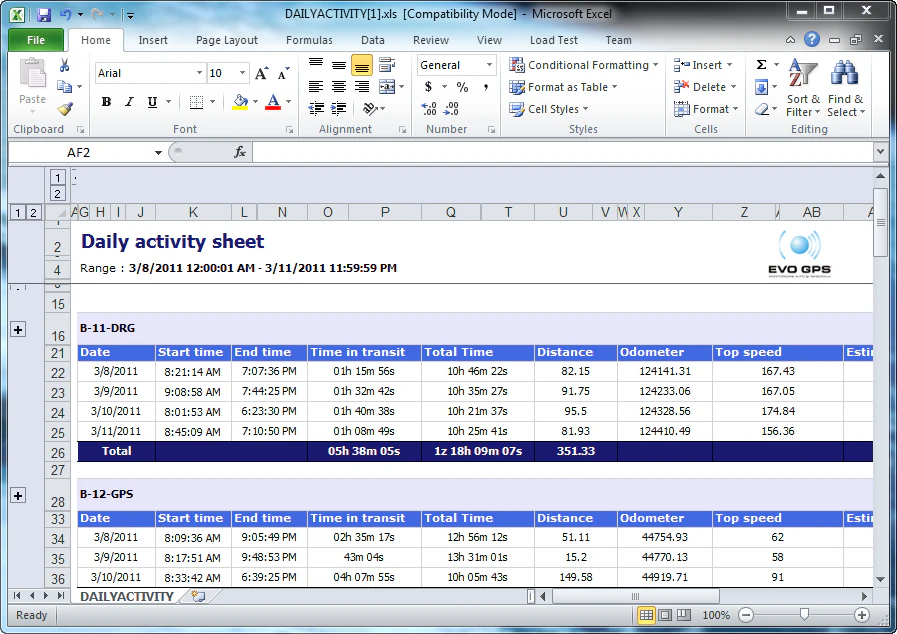This screenshot has height=634, width=897.
Task: Click the Find & Select binoculars
Action: point(846,88)
